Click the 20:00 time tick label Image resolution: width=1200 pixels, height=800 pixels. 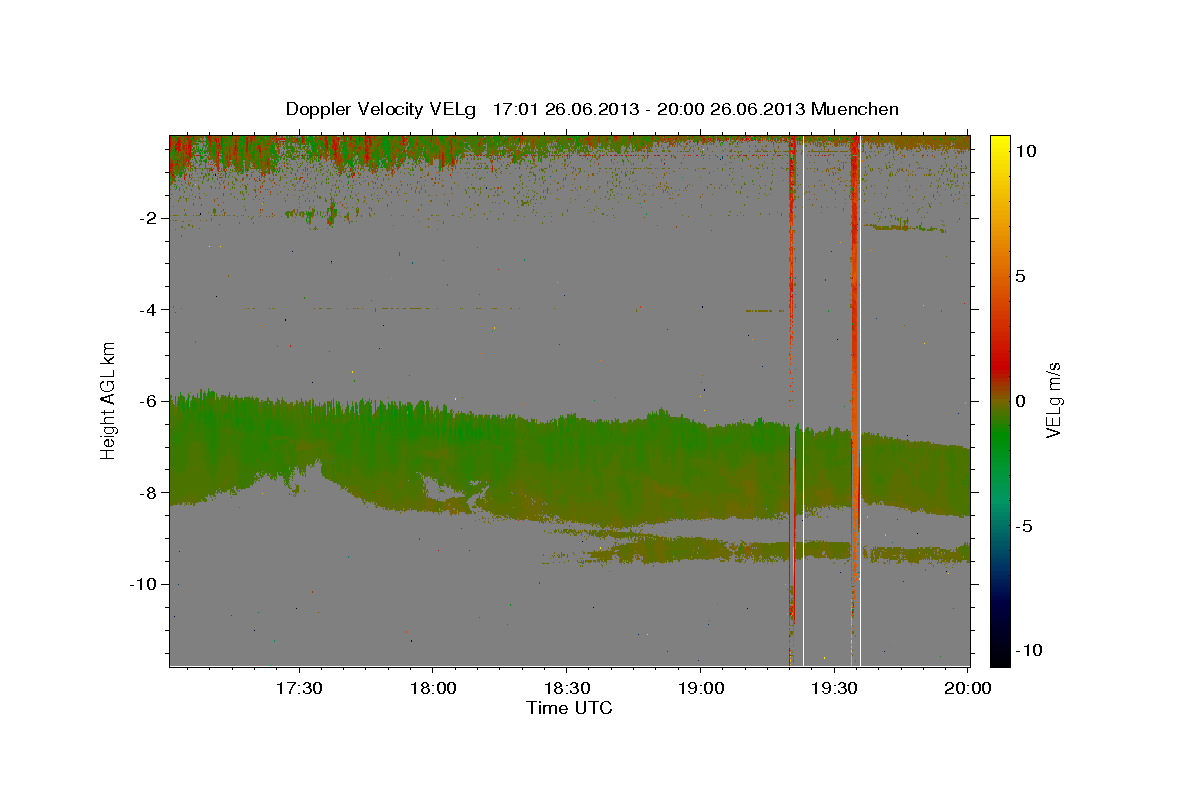968,689
